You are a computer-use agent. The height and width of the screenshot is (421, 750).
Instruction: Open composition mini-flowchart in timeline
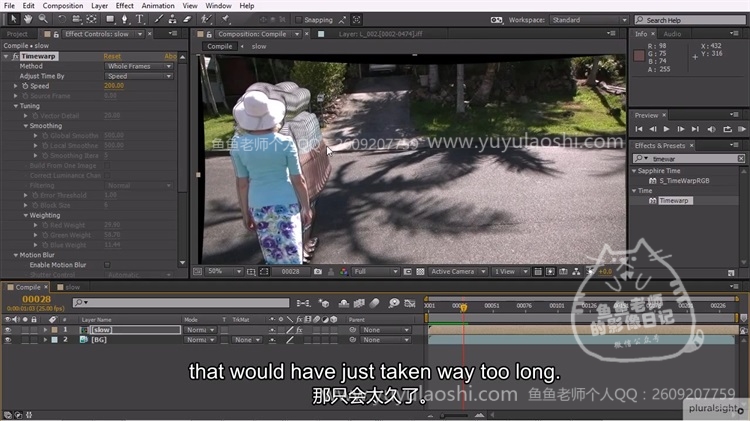click(x=303, y=303)
